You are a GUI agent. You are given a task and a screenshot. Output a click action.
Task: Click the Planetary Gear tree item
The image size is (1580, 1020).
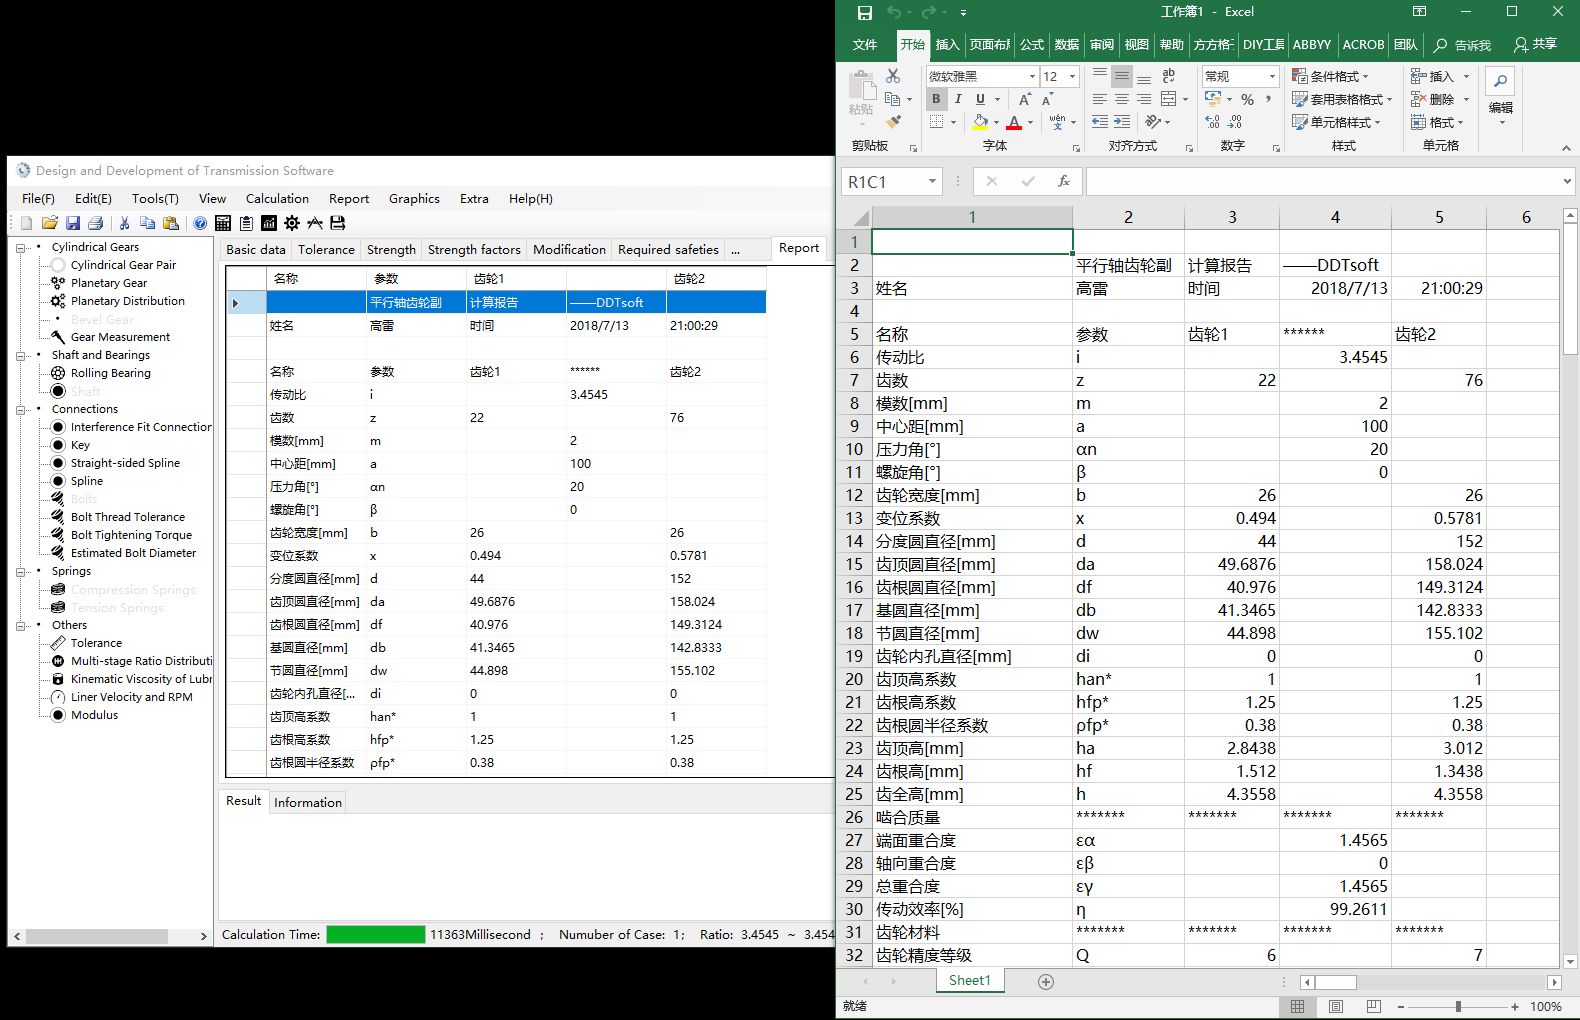[108, 283]
